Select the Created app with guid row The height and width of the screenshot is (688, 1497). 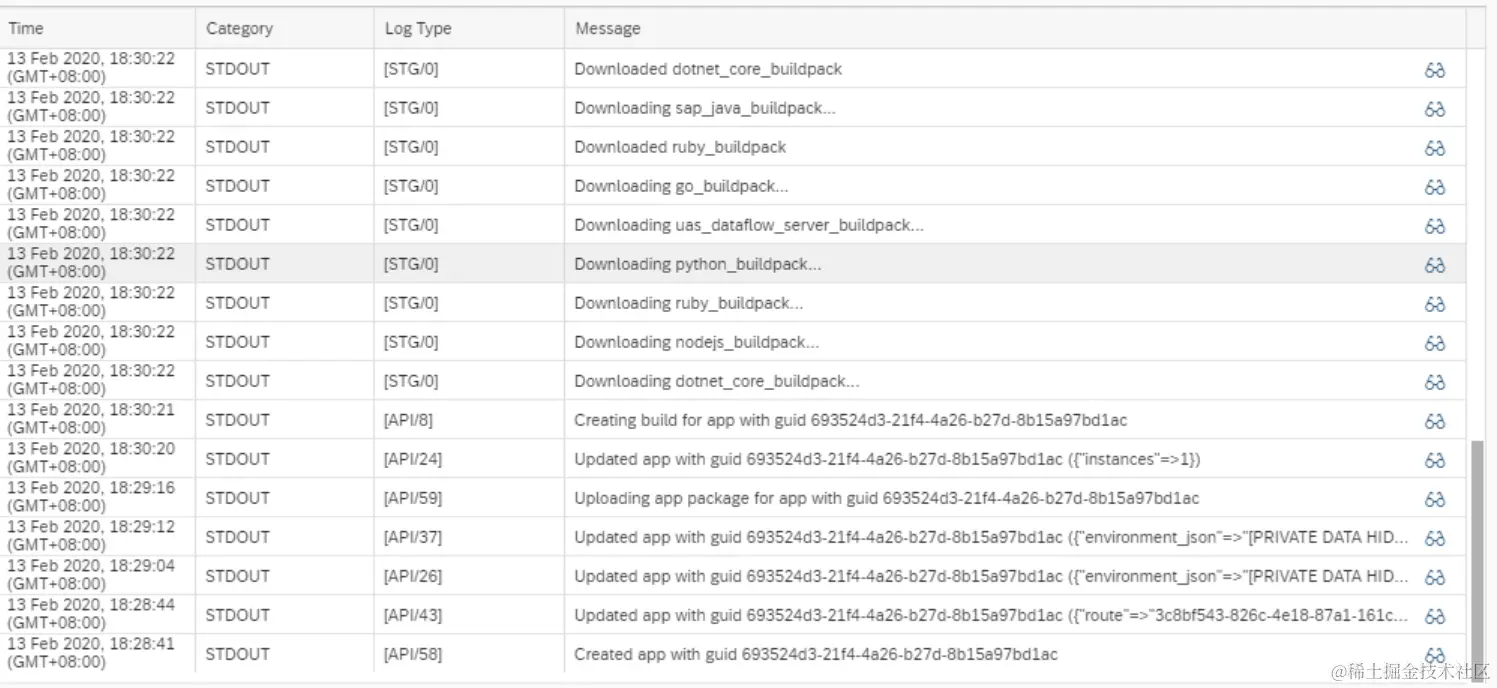pyautogui.click(x=733, y=654)
